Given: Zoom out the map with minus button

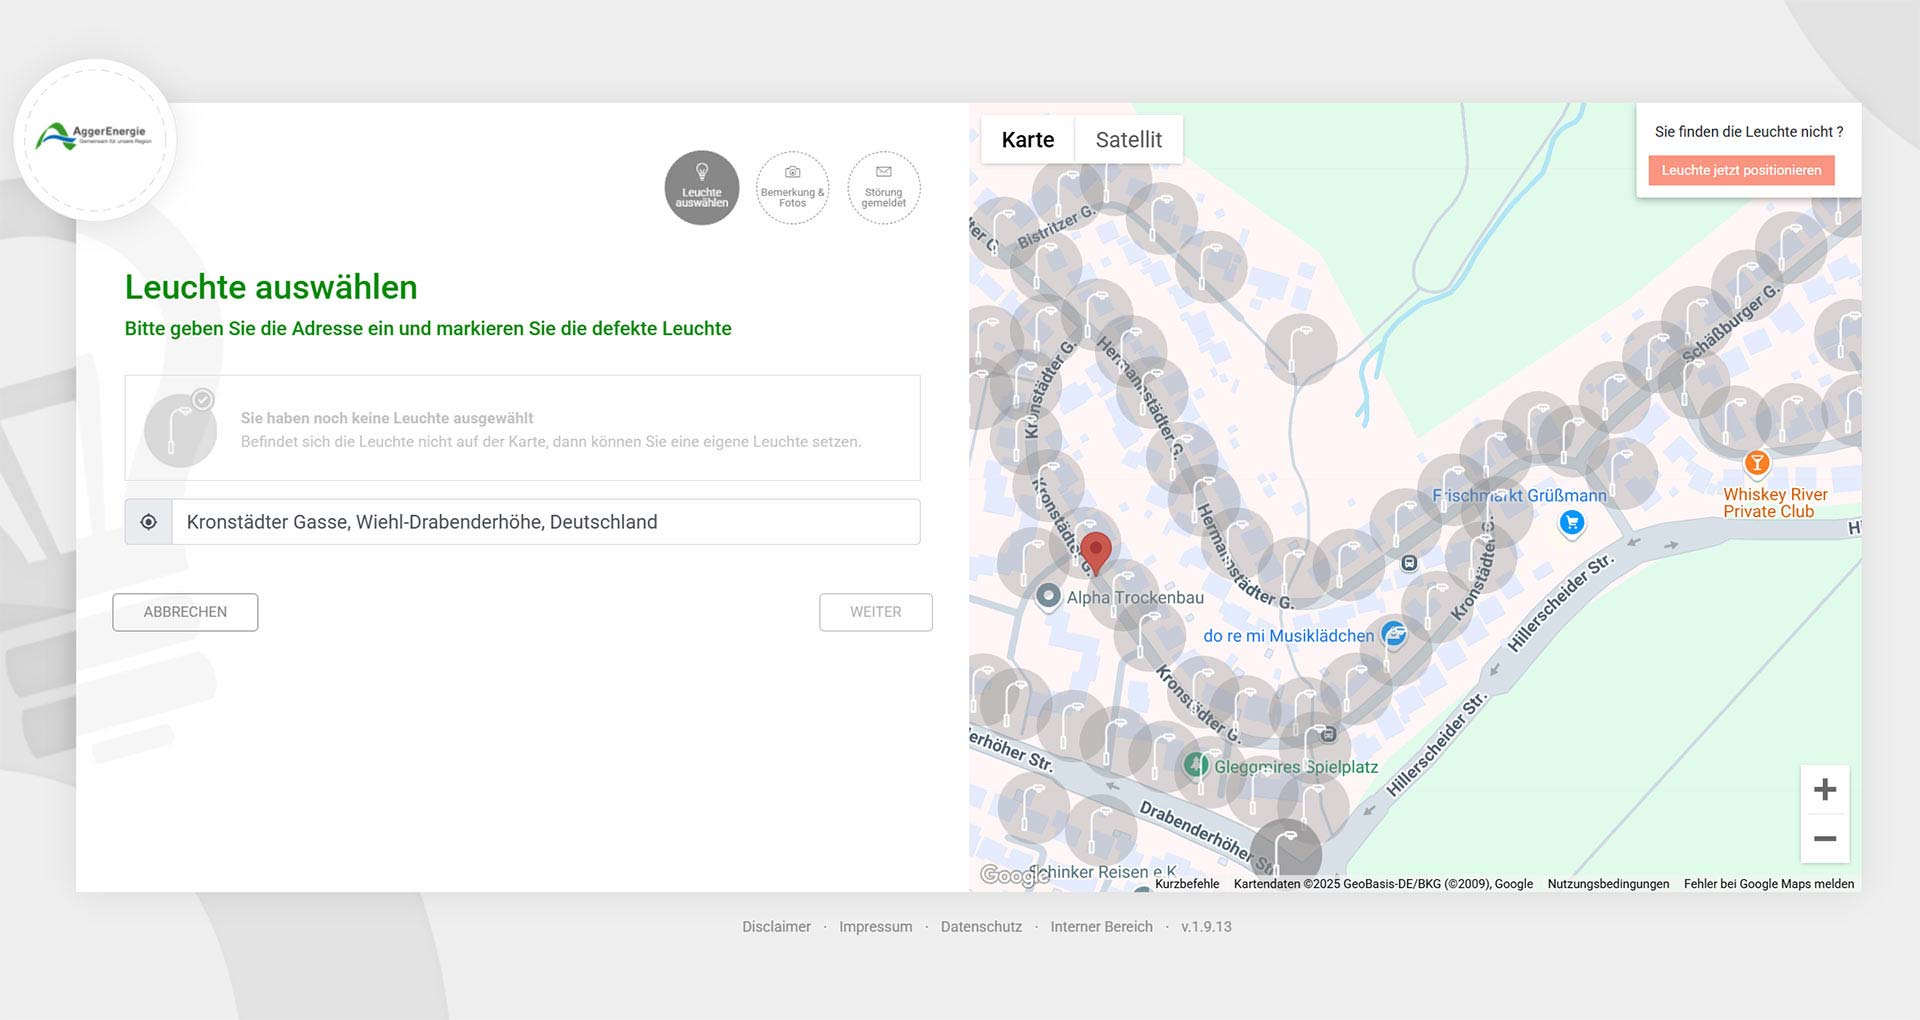Looking at the screenshot, I should coord(1825,839).
